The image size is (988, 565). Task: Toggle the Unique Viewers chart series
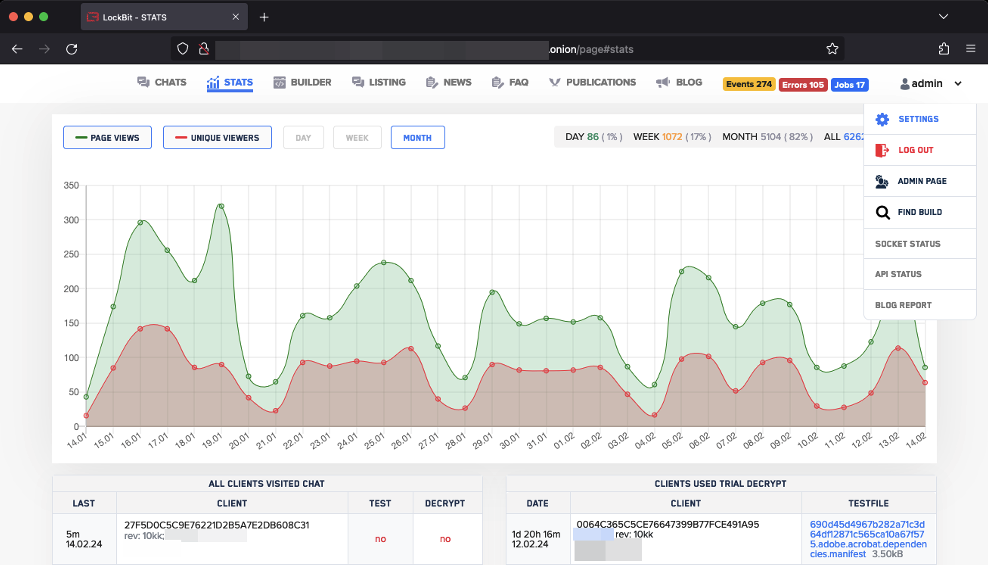(x=217, y=138)
